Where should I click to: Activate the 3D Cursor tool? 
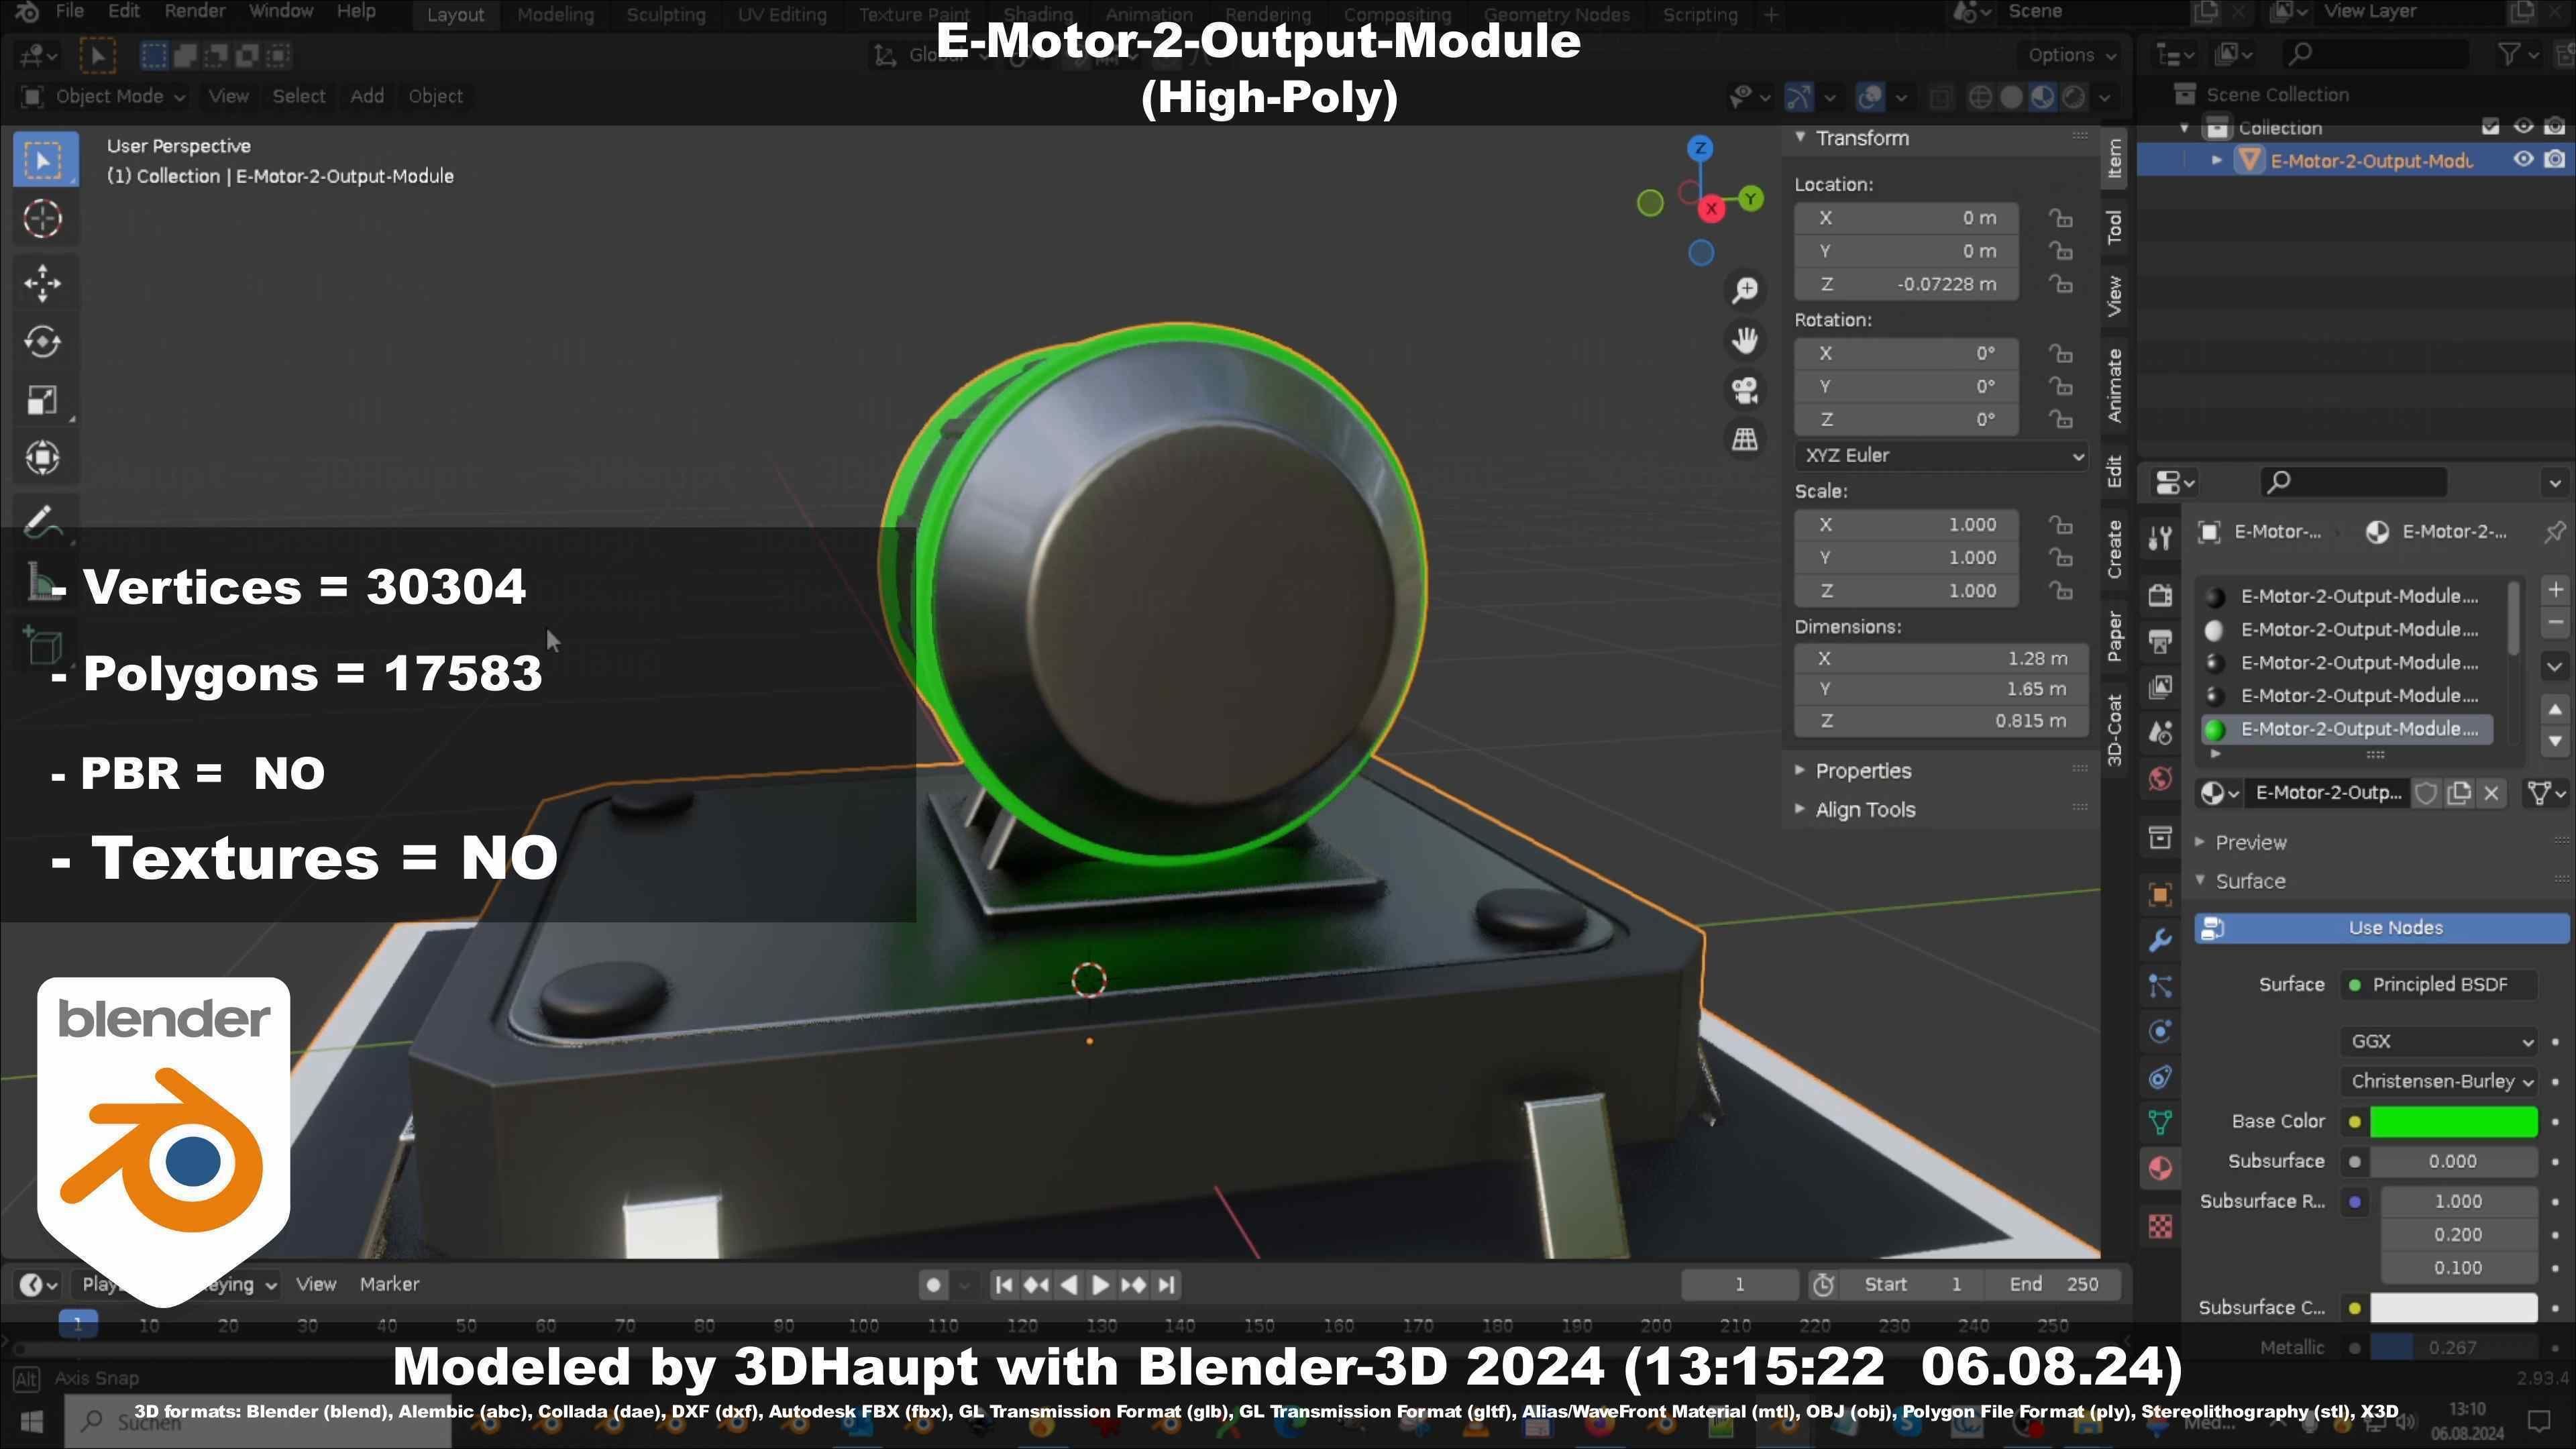click(43, 219)
